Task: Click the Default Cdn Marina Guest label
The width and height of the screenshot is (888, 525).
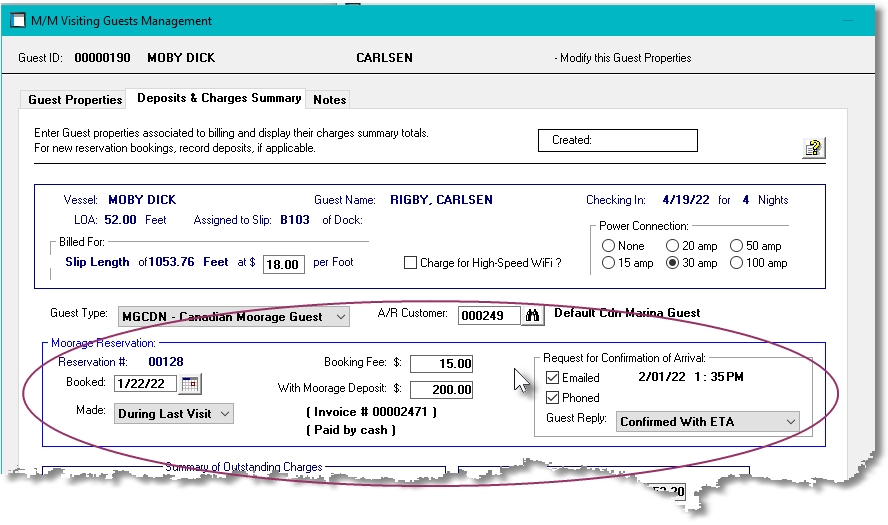Action: coord(627,313)
